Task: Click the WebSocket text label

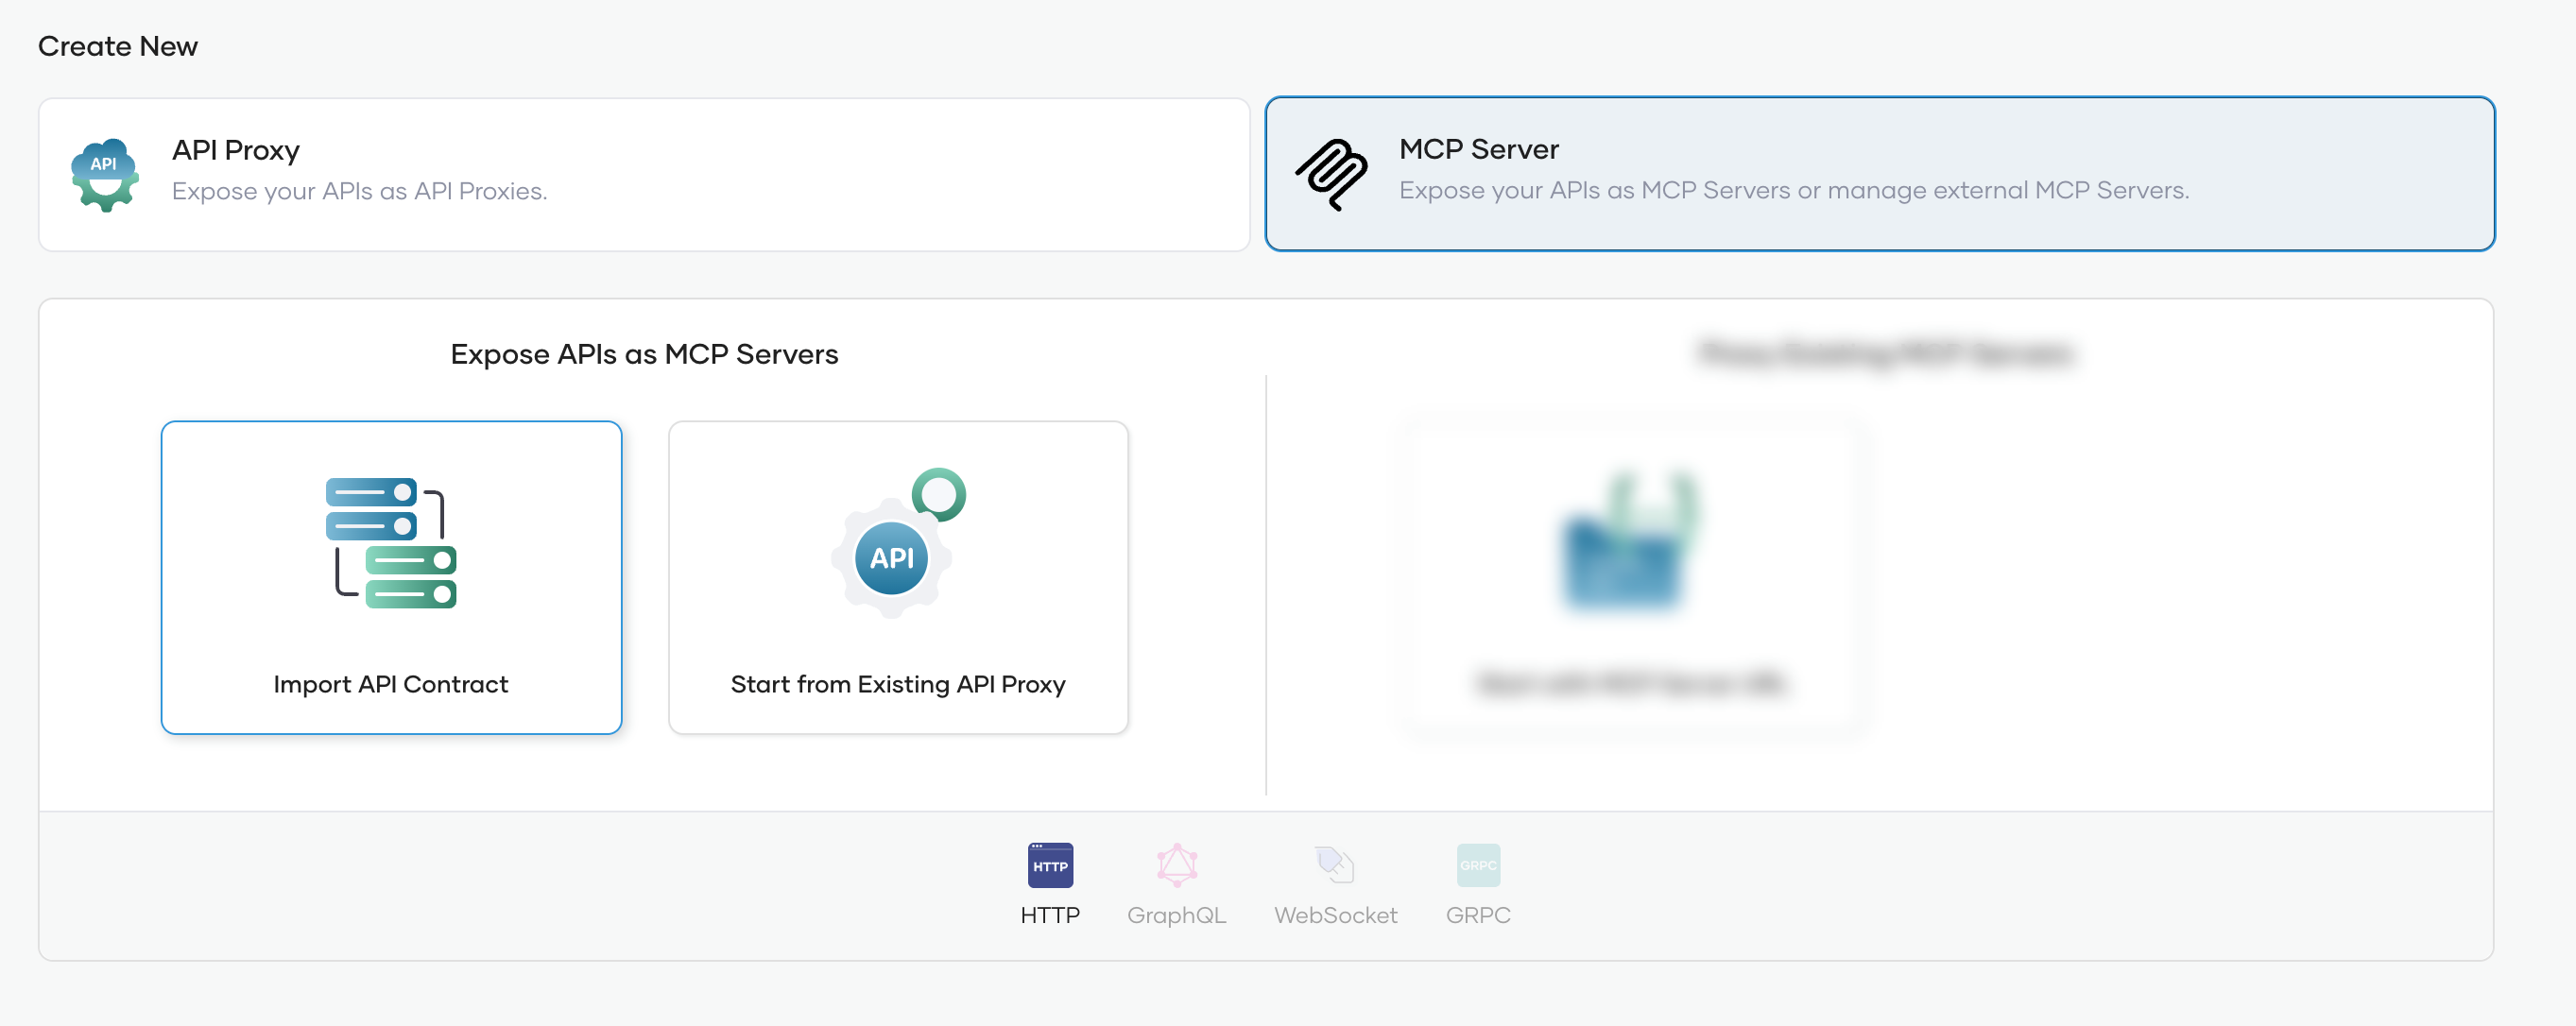Action: pyautogui.click(x=1335, y=915)
